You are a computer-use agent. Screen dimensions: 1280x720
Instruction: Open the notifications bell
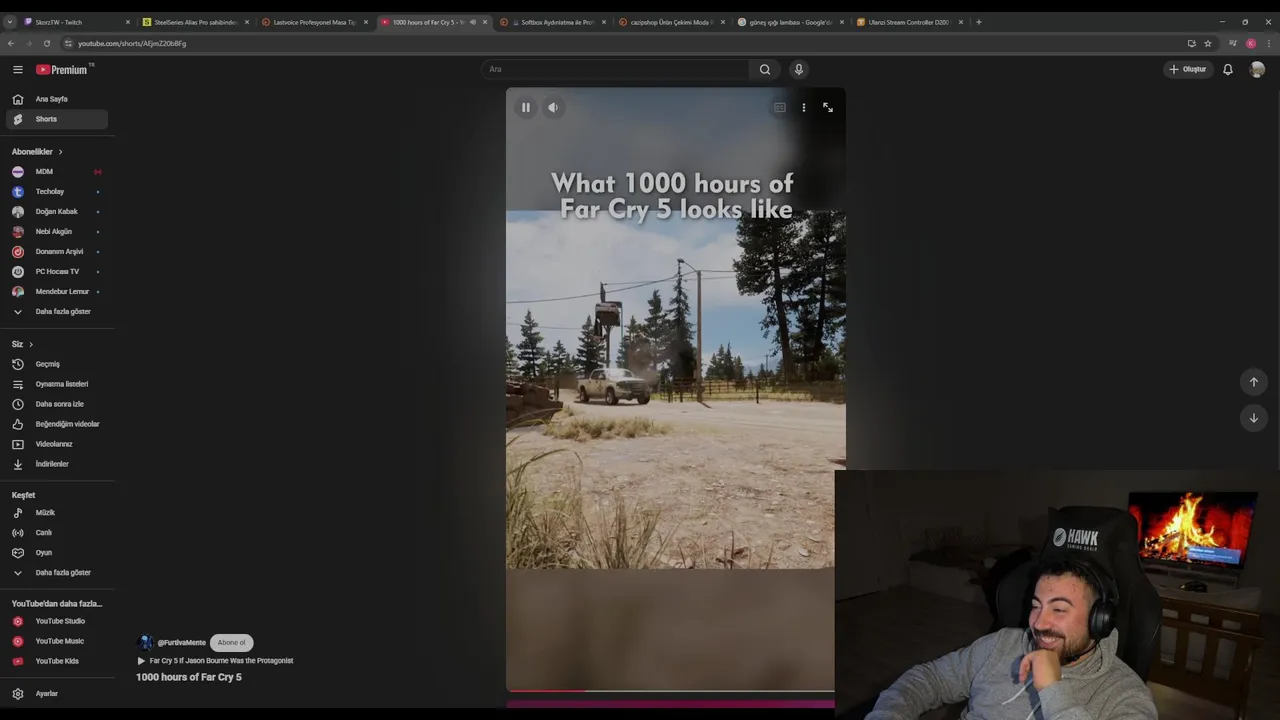click(1228, 69)
